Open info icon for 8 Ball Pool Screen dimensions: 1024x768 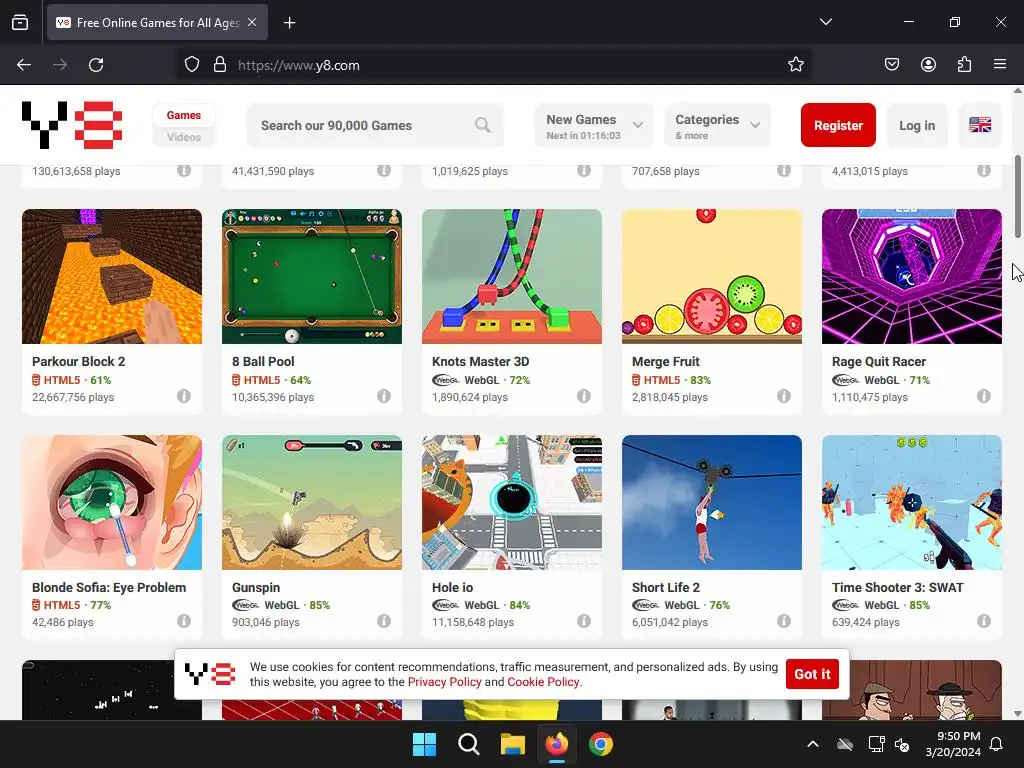click(384, 396)
